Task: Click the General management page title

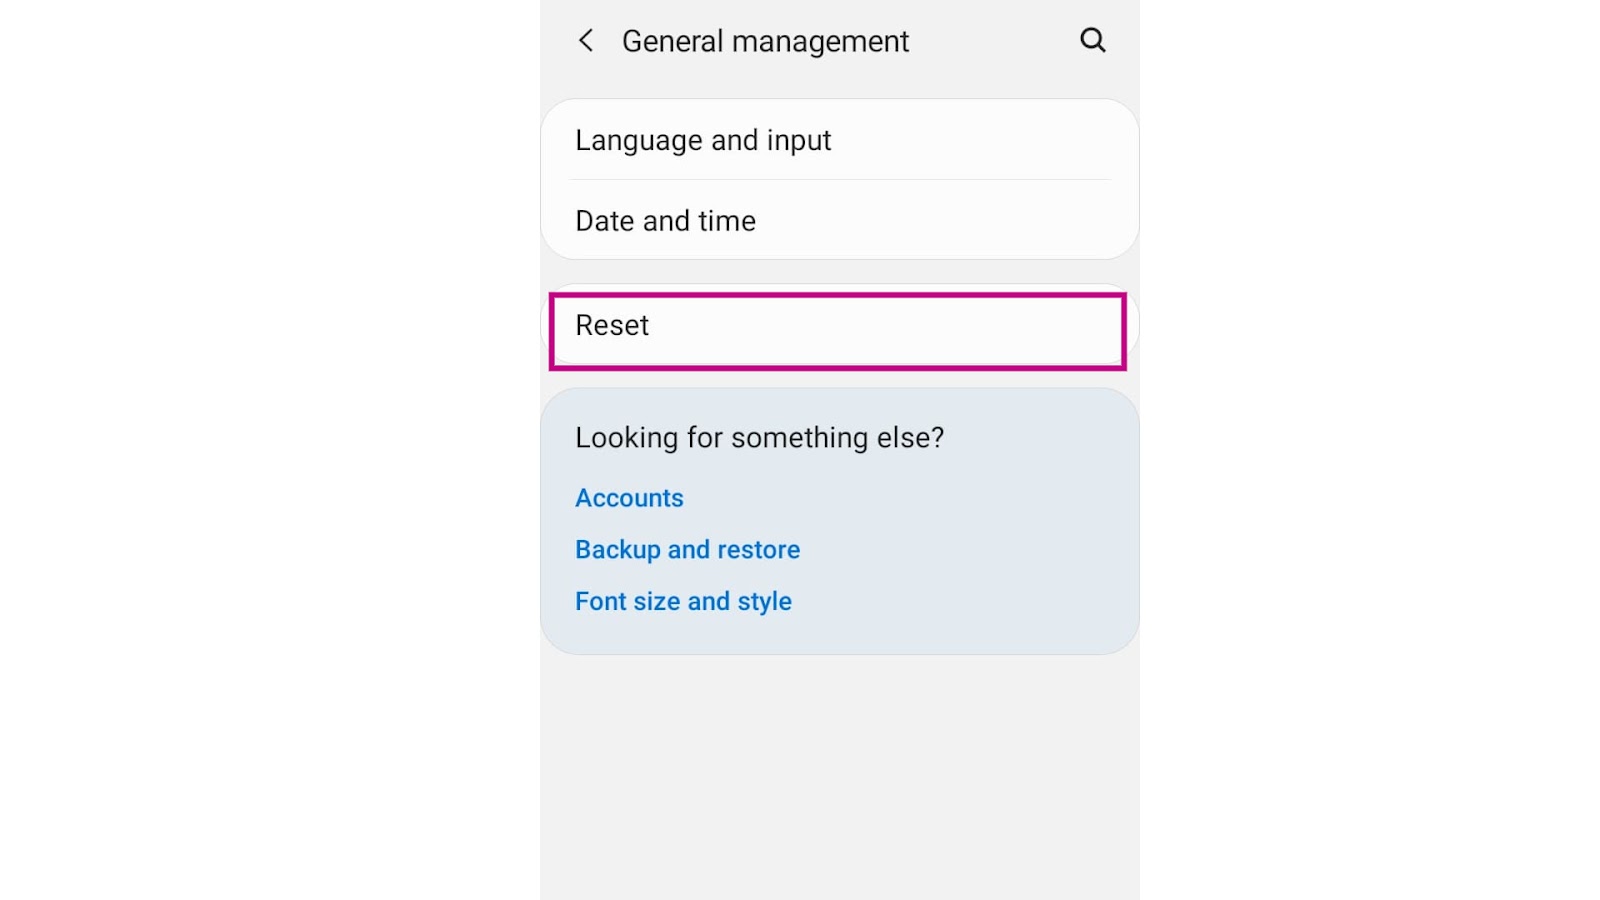Action: click(765, 41)
